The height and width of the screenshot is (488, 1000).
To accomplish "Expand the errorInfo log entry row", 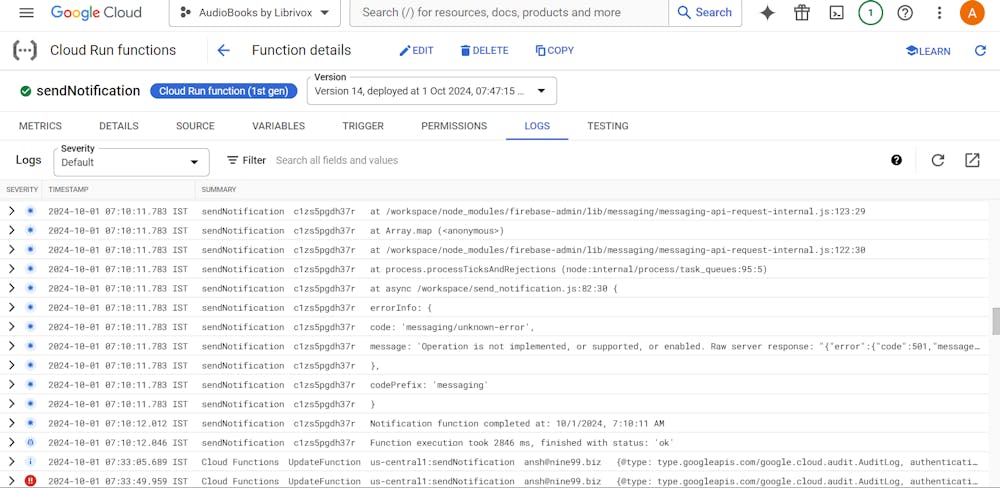I will pos(12,307).
